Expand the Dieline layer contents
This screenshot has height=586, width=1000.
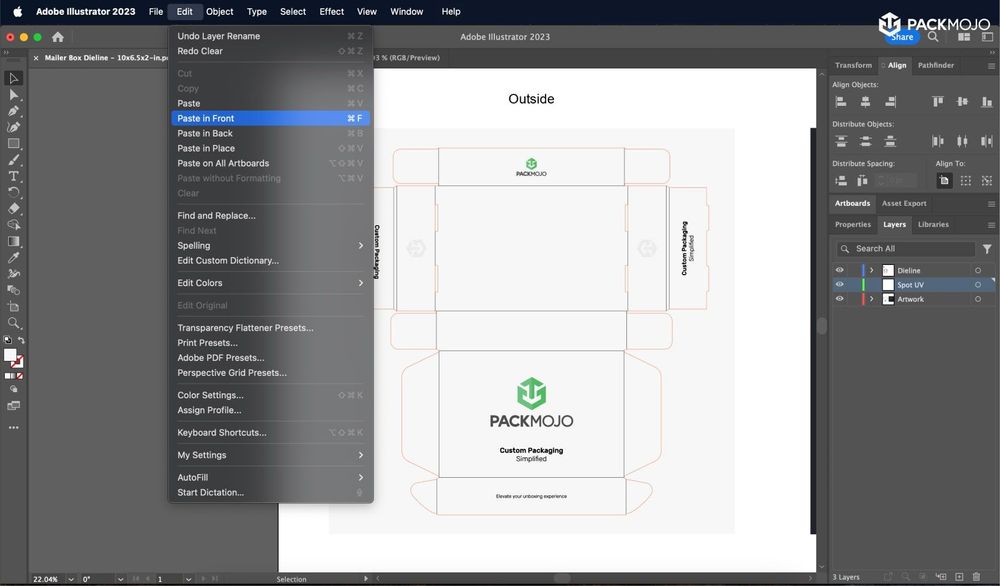(x=871, y=270)
